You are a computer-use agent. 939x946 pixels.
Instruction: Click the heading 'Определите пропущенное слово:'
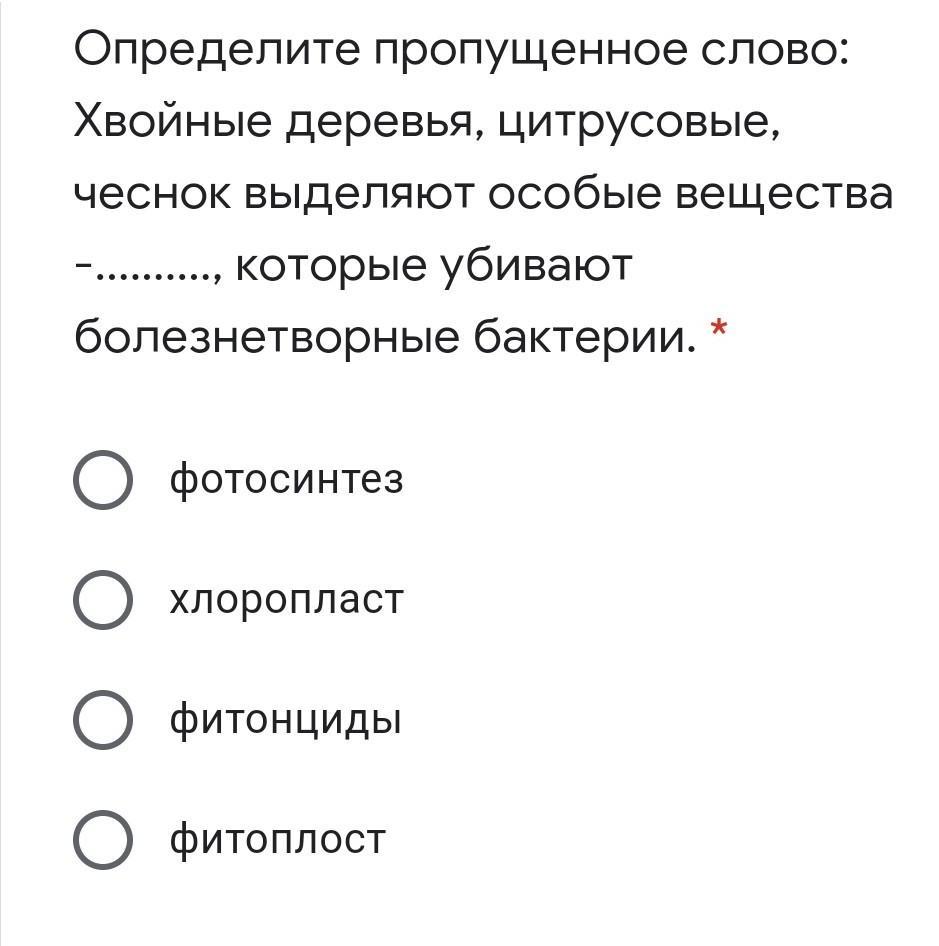pyautogui.click(x=462, y=52)
